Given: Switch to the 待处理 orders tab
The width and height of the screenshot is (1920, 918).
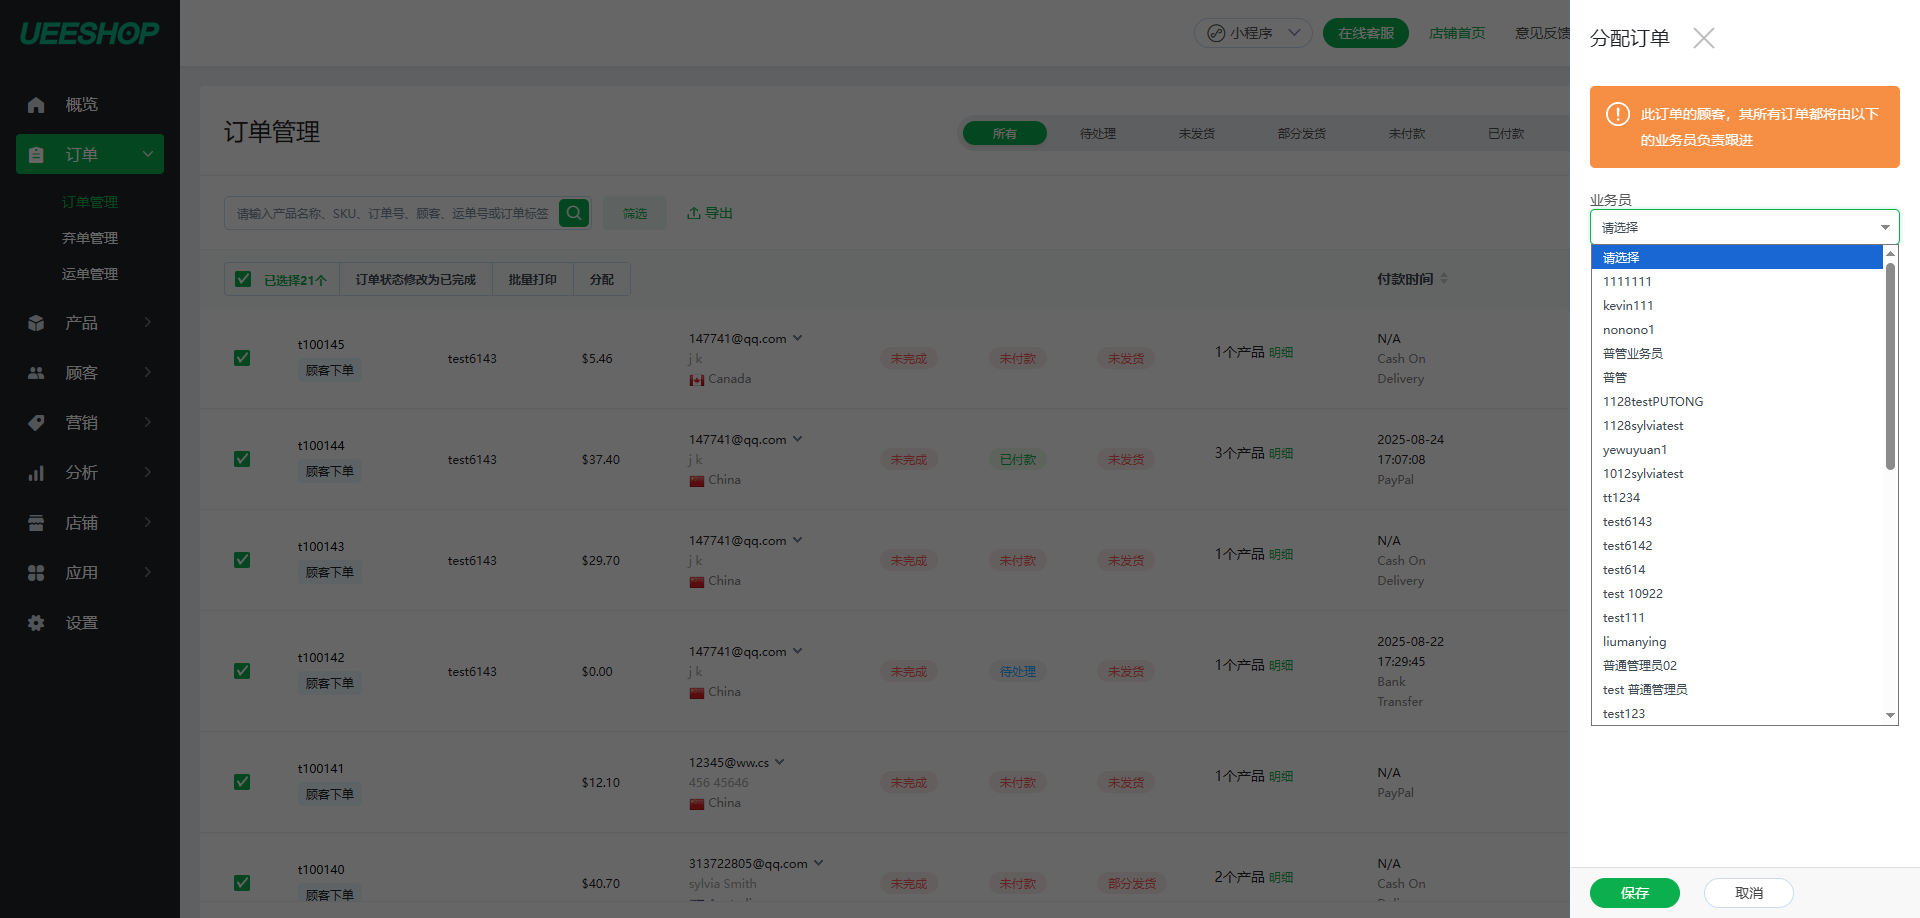Looking at the screenshot, I should [1097, 134].
